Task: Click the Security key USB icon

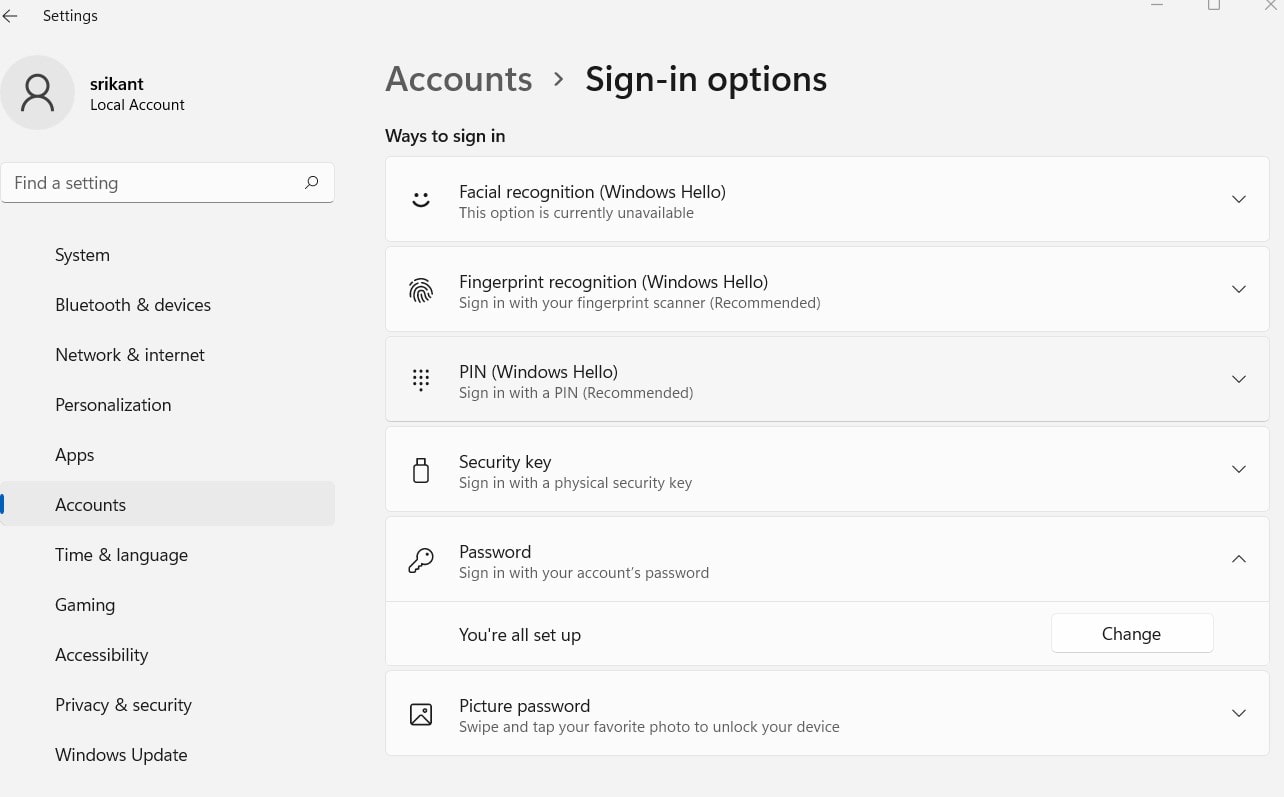Action: tap(421, 470)
